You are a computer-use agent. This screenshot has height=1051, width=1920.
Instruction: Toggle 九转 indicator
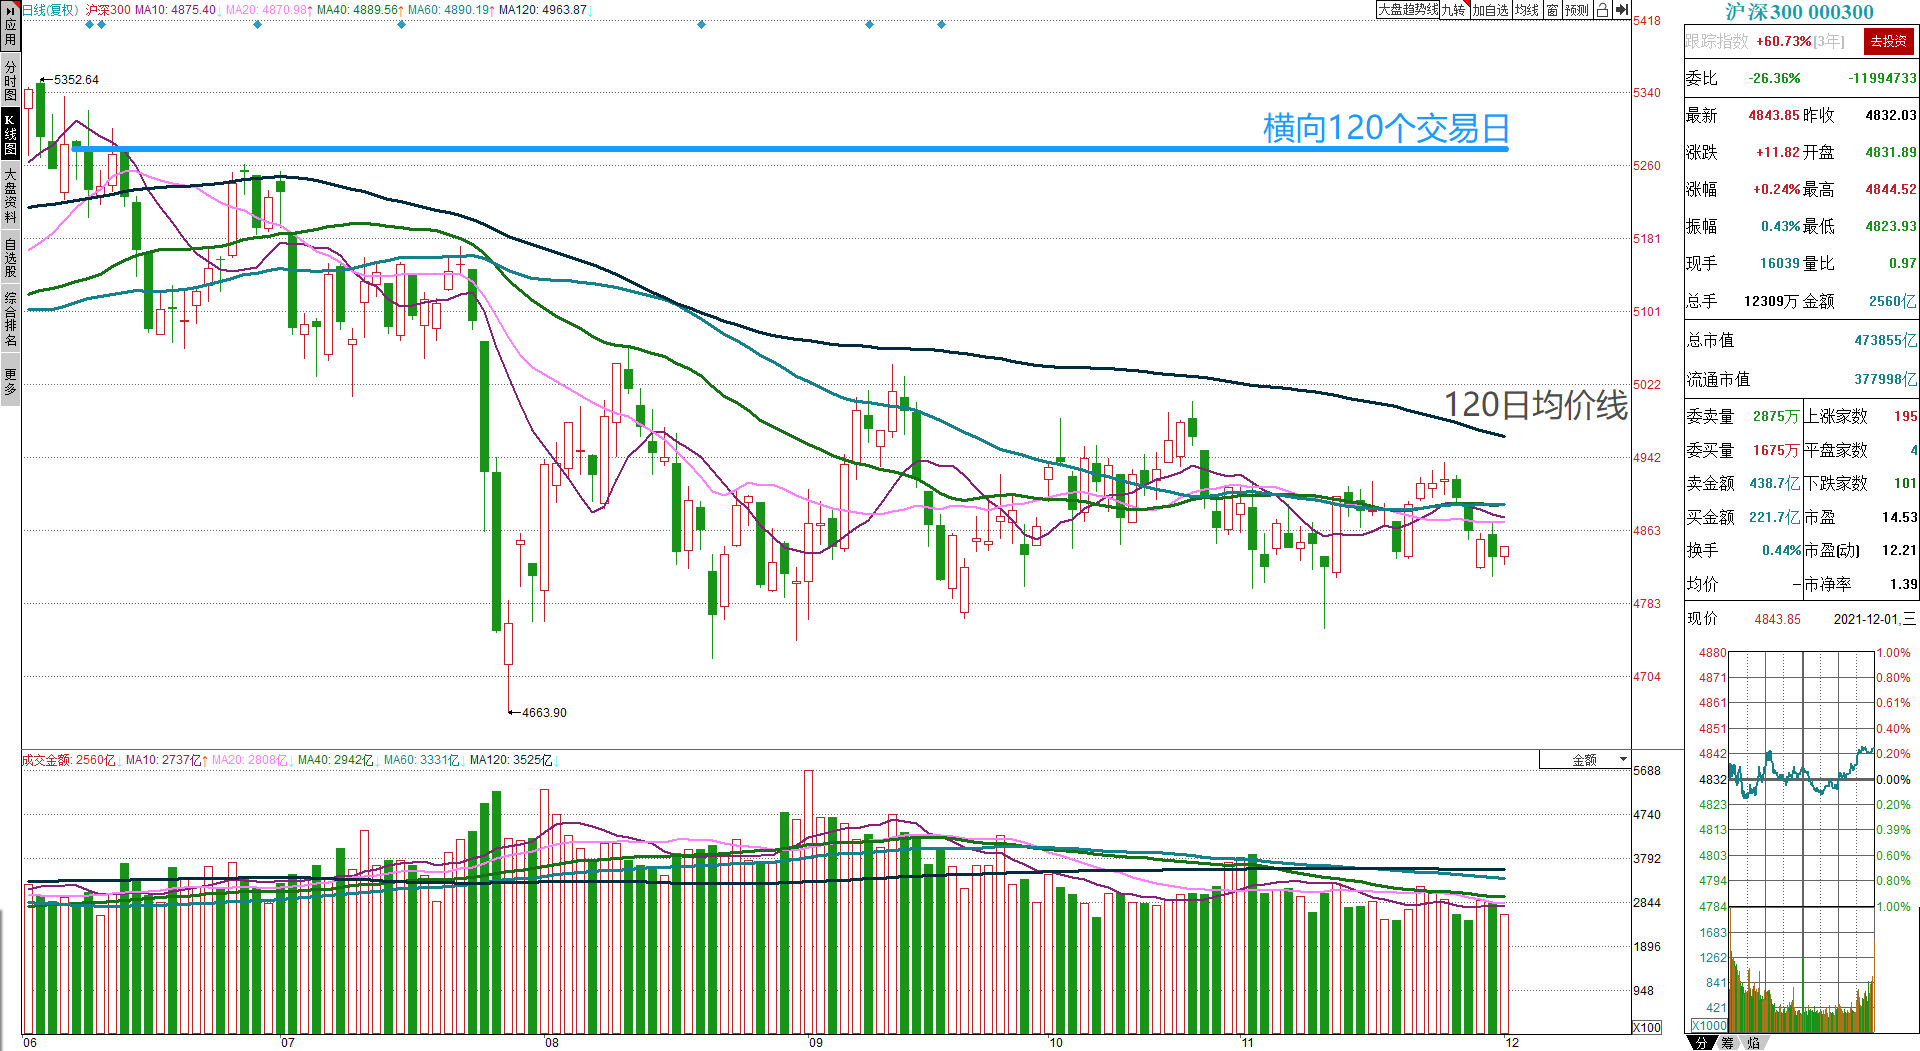tap(1454, 10)
